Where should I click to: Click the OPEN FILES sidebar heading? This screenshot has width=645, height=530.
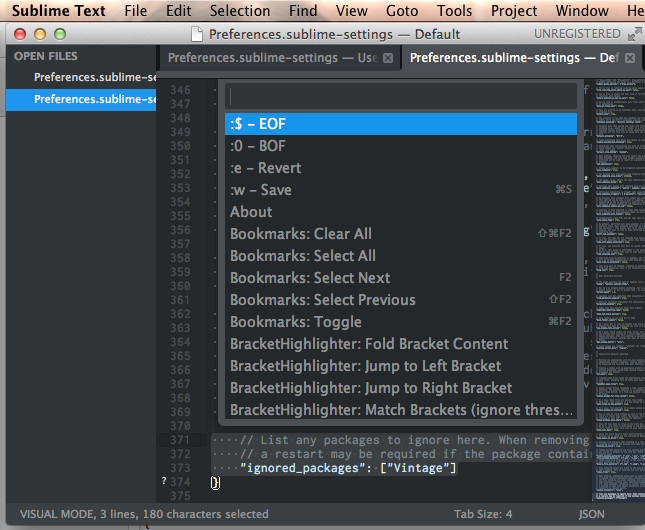click(46, 56)
